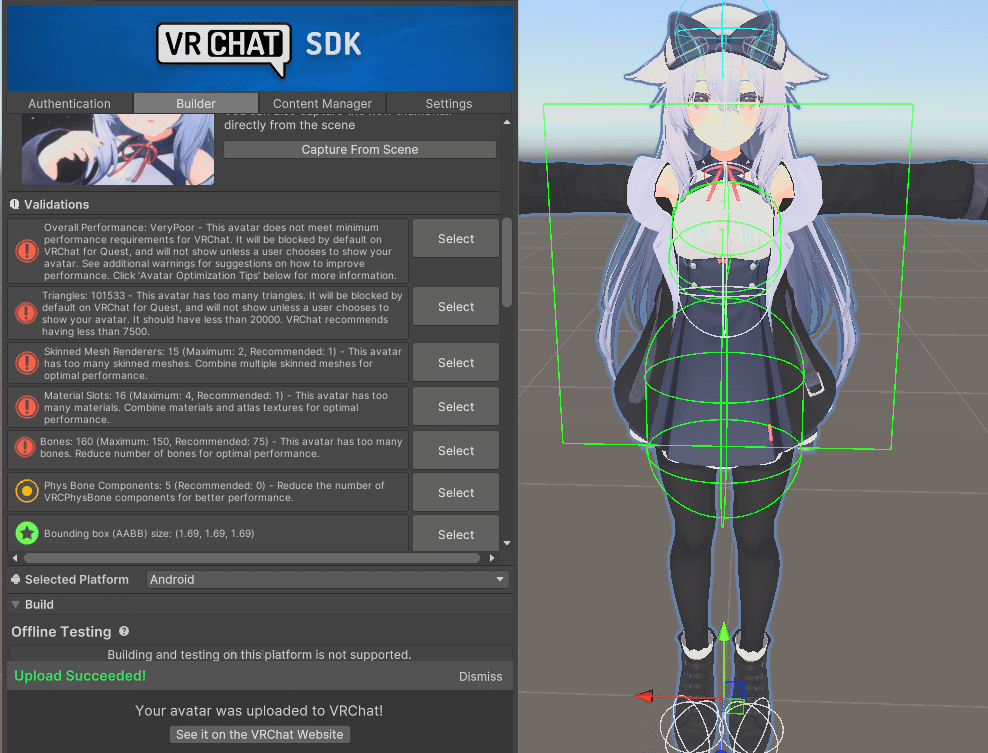Click the horizontal scrollbar left arrow
The image size is (988, 753).
pyautogui.click(x=15, y=558)
